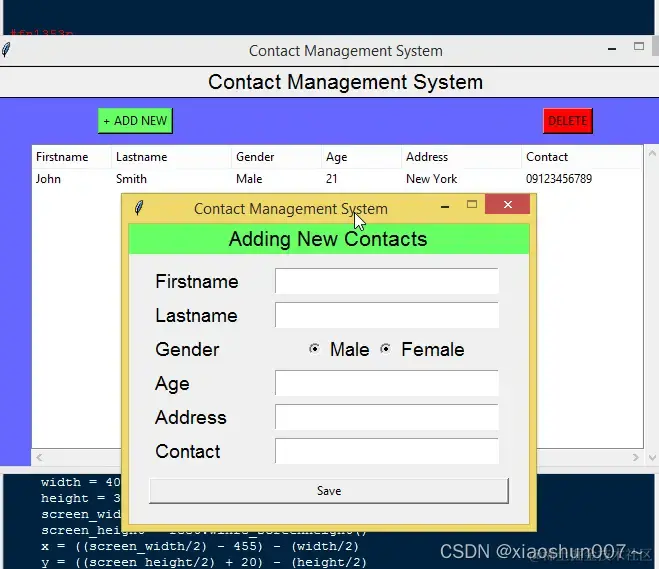Screen dimensions: 659x569
Task: Click the Gender column header
Action: click(x=277, y=157)
